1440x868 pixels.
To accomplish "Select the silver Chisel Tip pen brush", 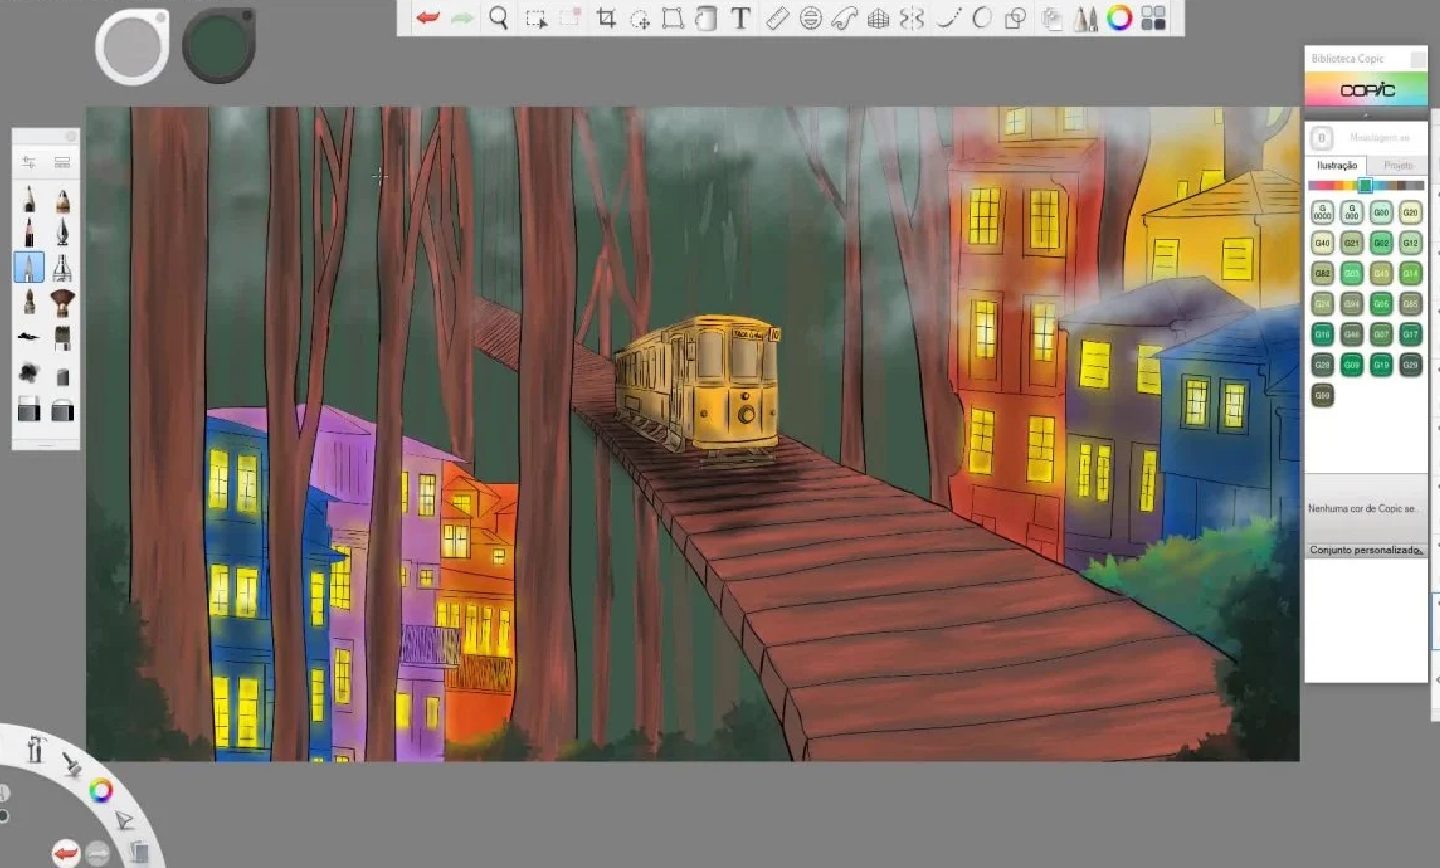I will click(62, 267).
